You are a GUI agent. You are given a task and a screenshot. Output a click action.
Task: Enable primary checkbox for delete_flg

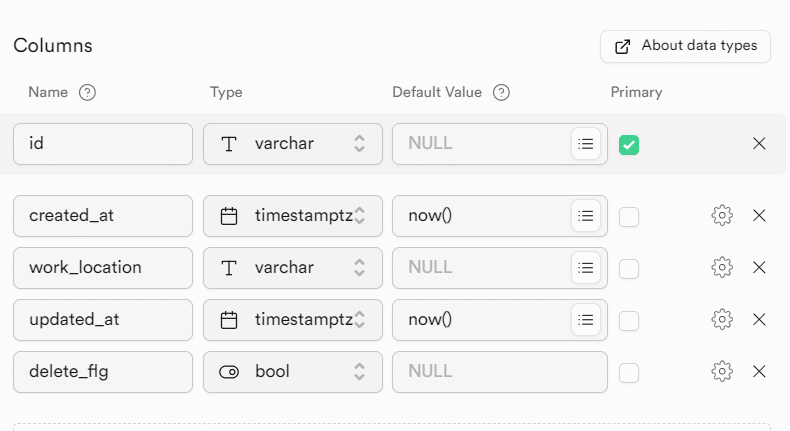[x=629, y=373]
